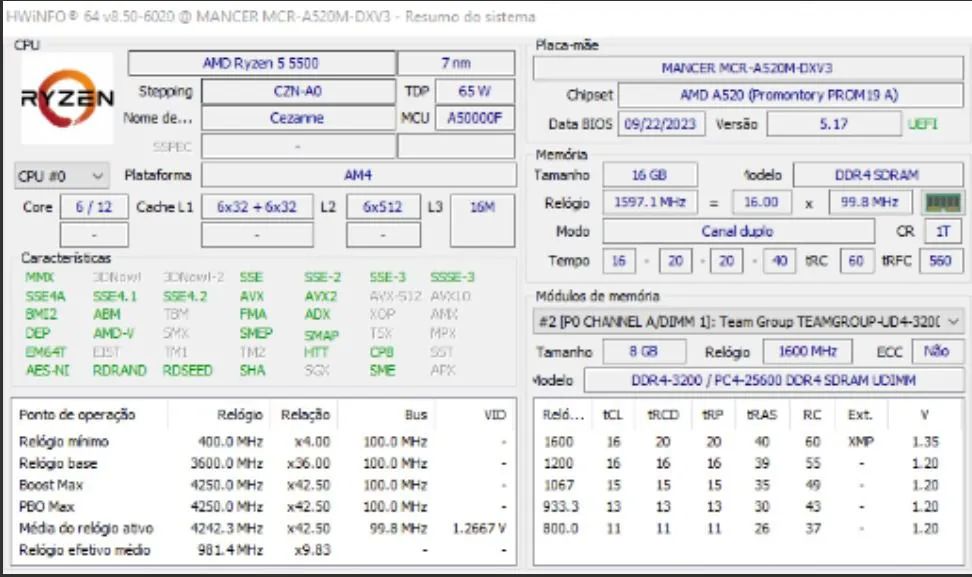Select the Relógio efetivo médio row

263,550
